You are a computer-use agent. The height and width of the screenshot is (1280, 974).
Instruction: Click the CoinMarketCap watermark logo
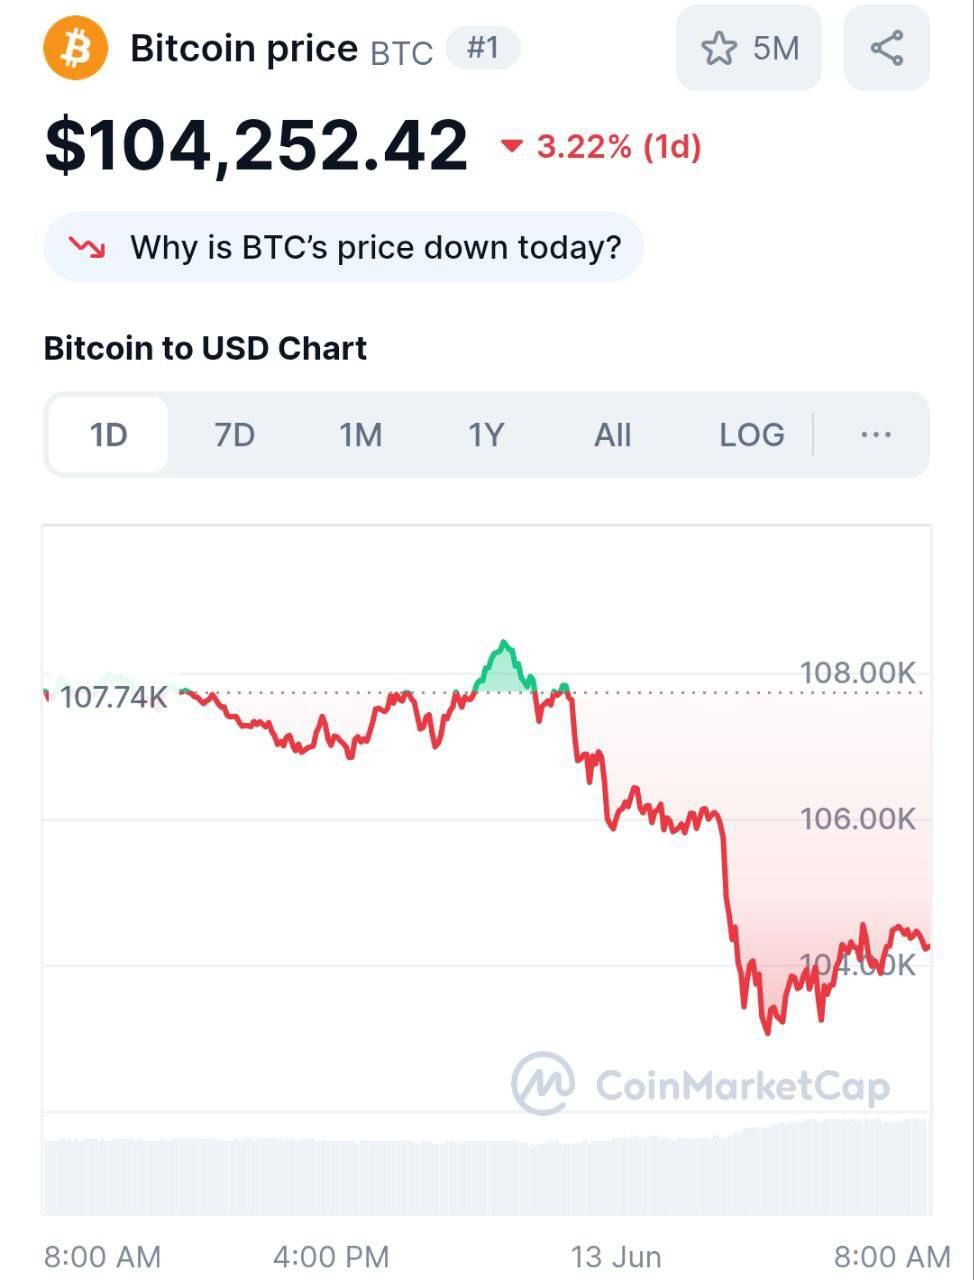click(543, 1084)
